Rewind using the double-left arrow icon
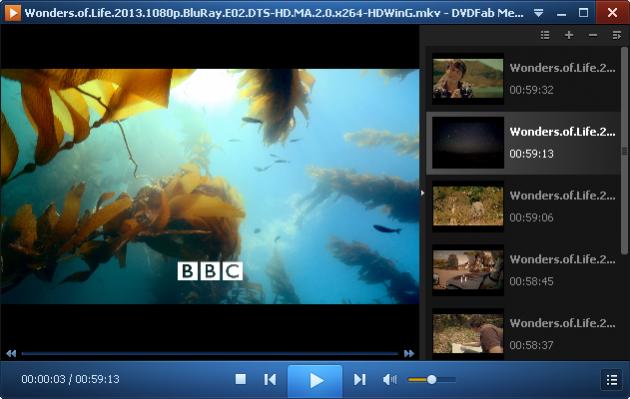The width and height of the screenshot is (630, 399). [x=11, y=354]
